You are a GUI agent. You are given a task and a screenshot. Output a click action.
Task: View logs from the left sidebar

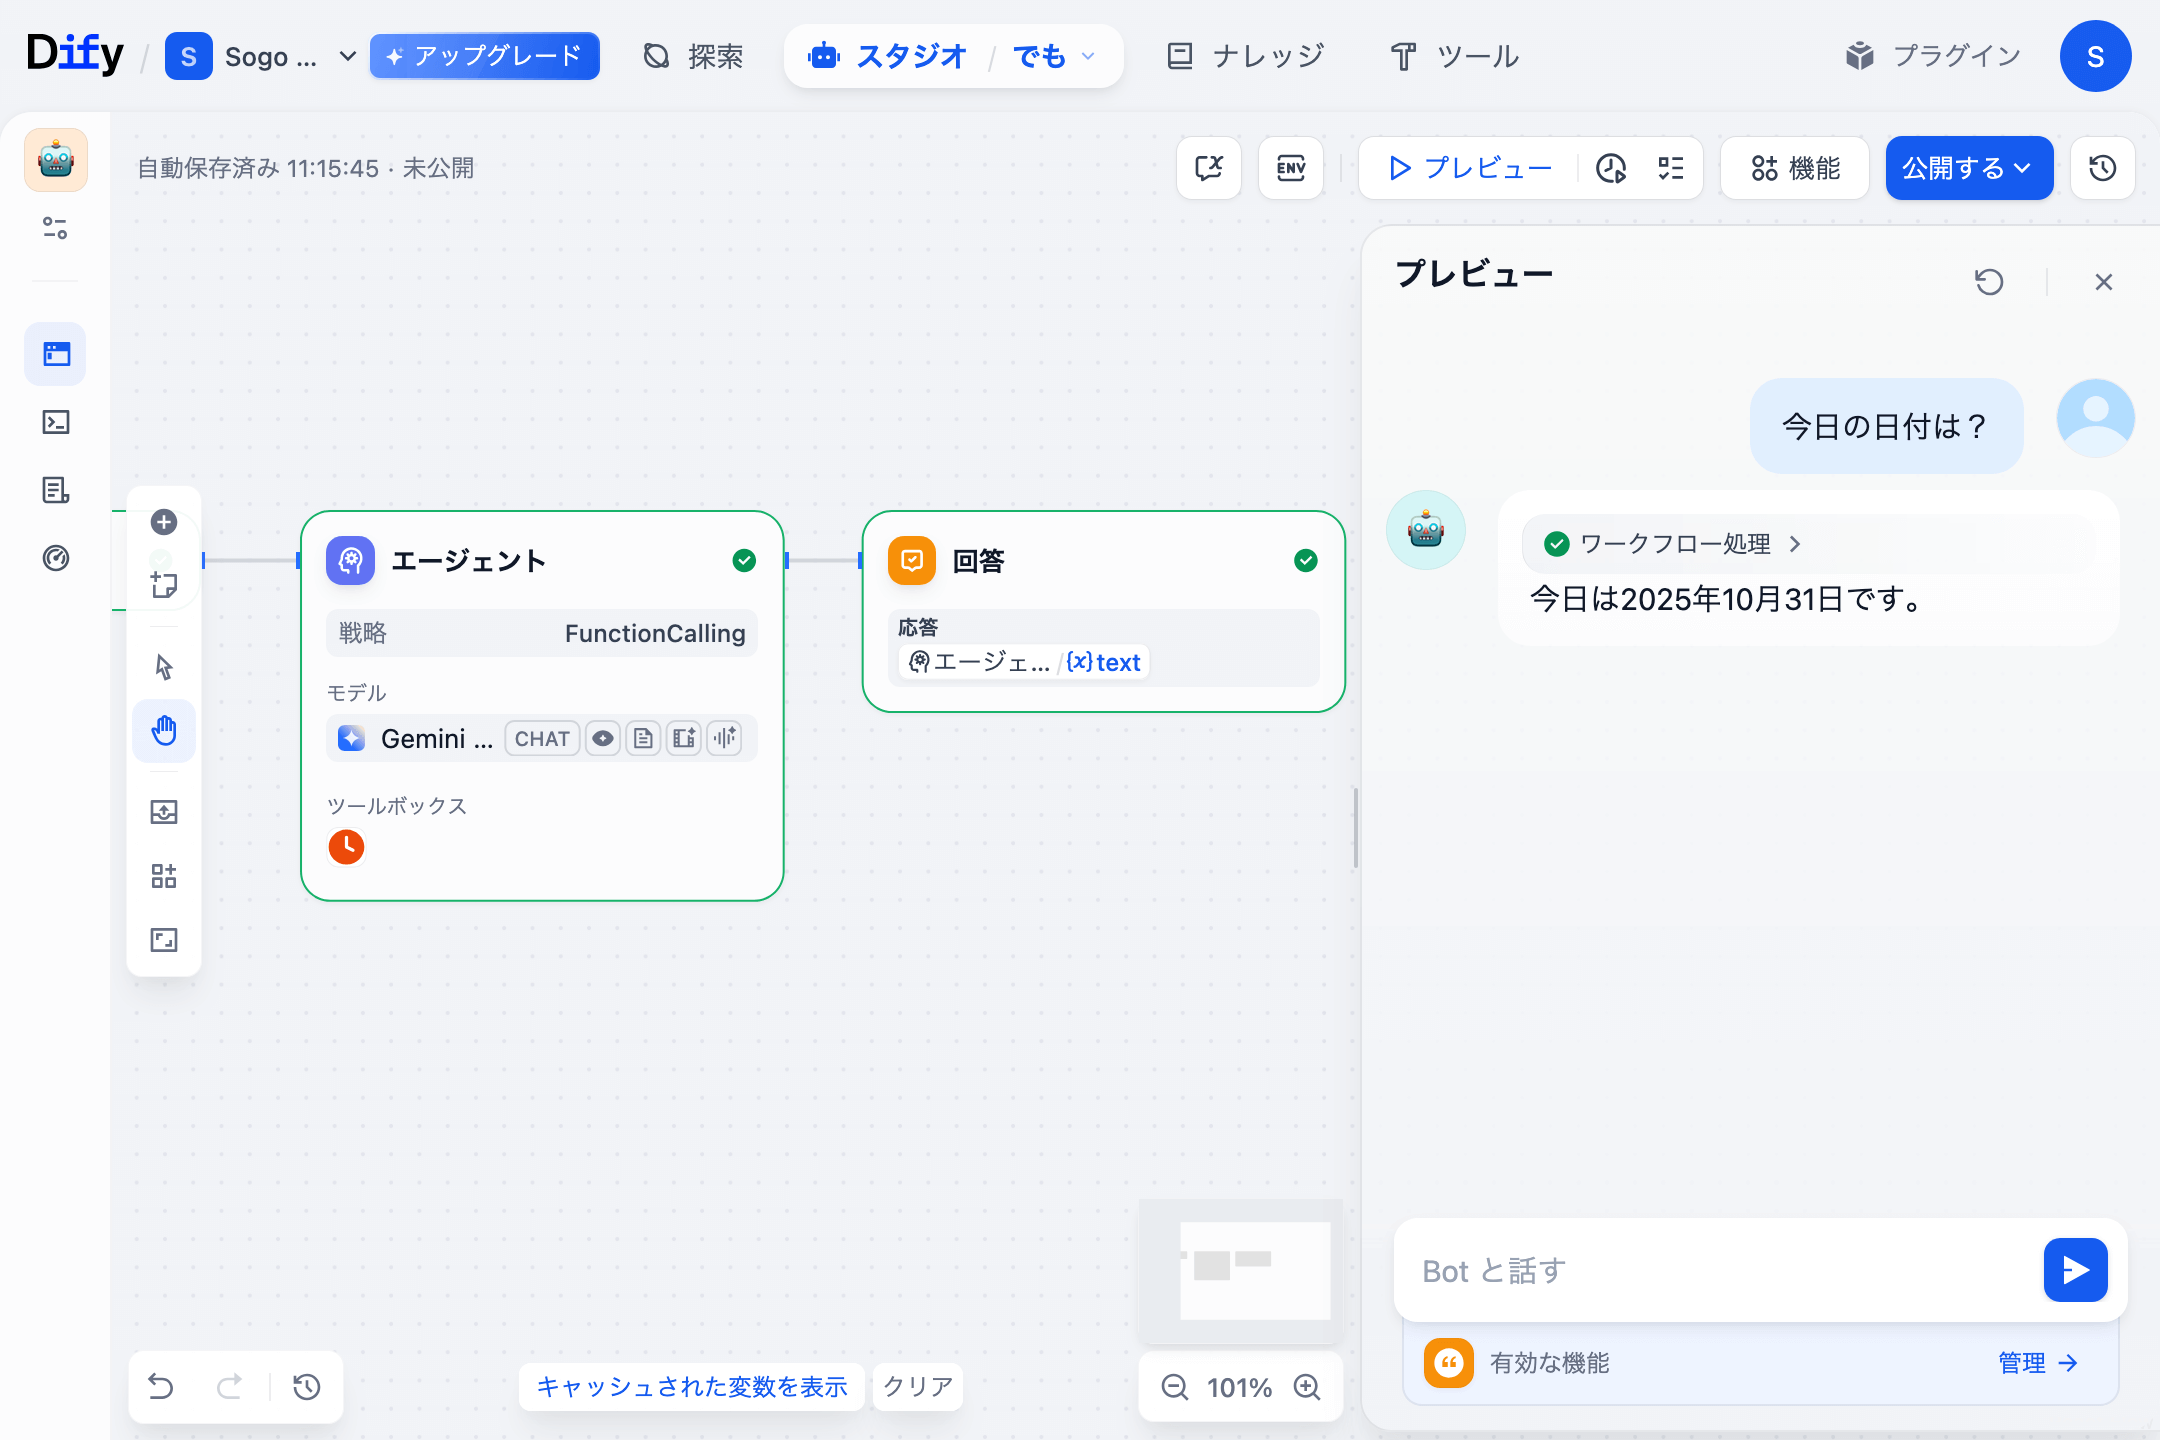(56, 489)
